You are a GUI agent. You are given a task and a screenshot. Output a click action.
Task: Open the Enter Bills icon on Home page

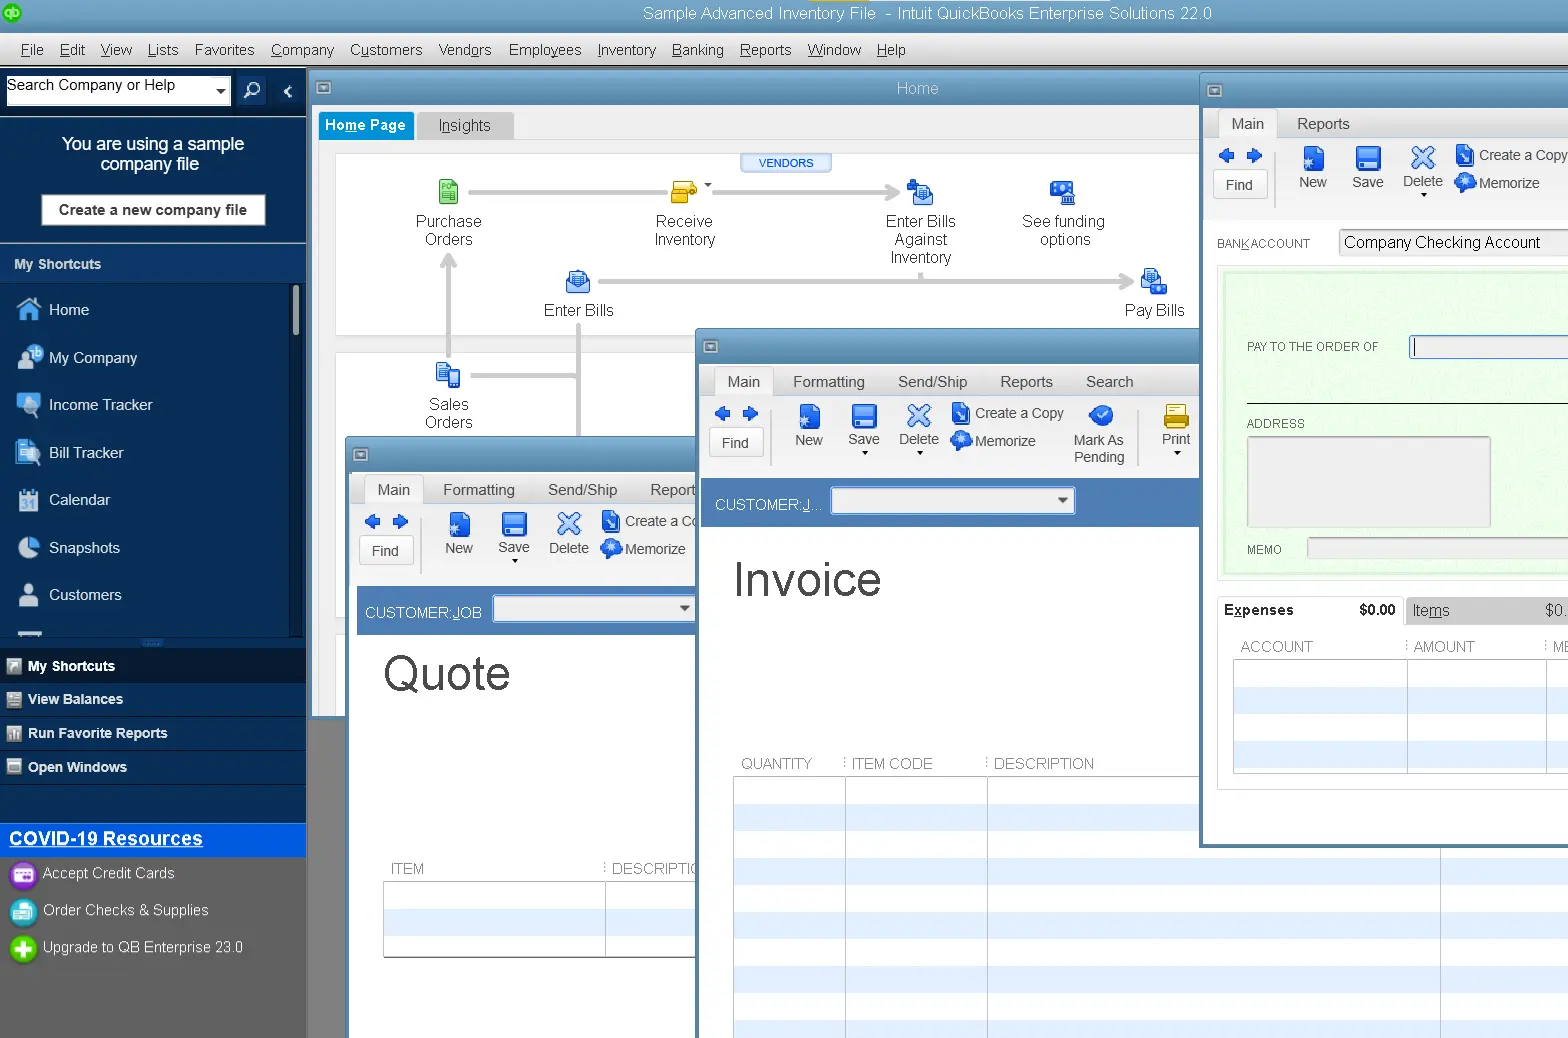(x=578, y=281)
